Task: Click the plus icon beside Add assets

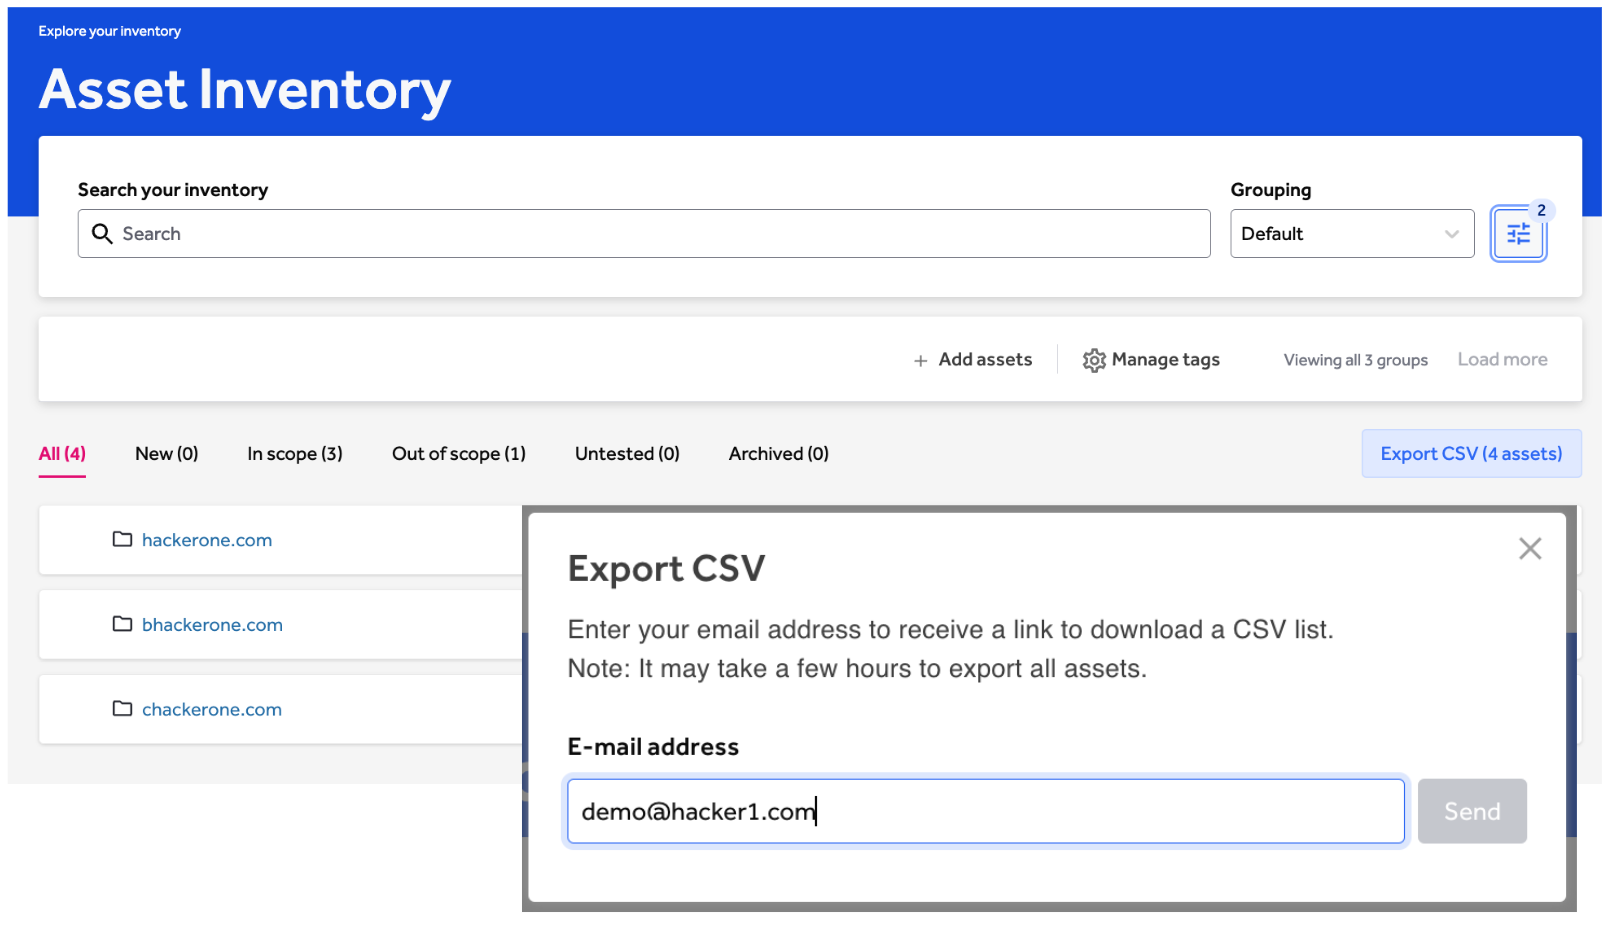Action: pyautogui.click(x=920, y=361)
